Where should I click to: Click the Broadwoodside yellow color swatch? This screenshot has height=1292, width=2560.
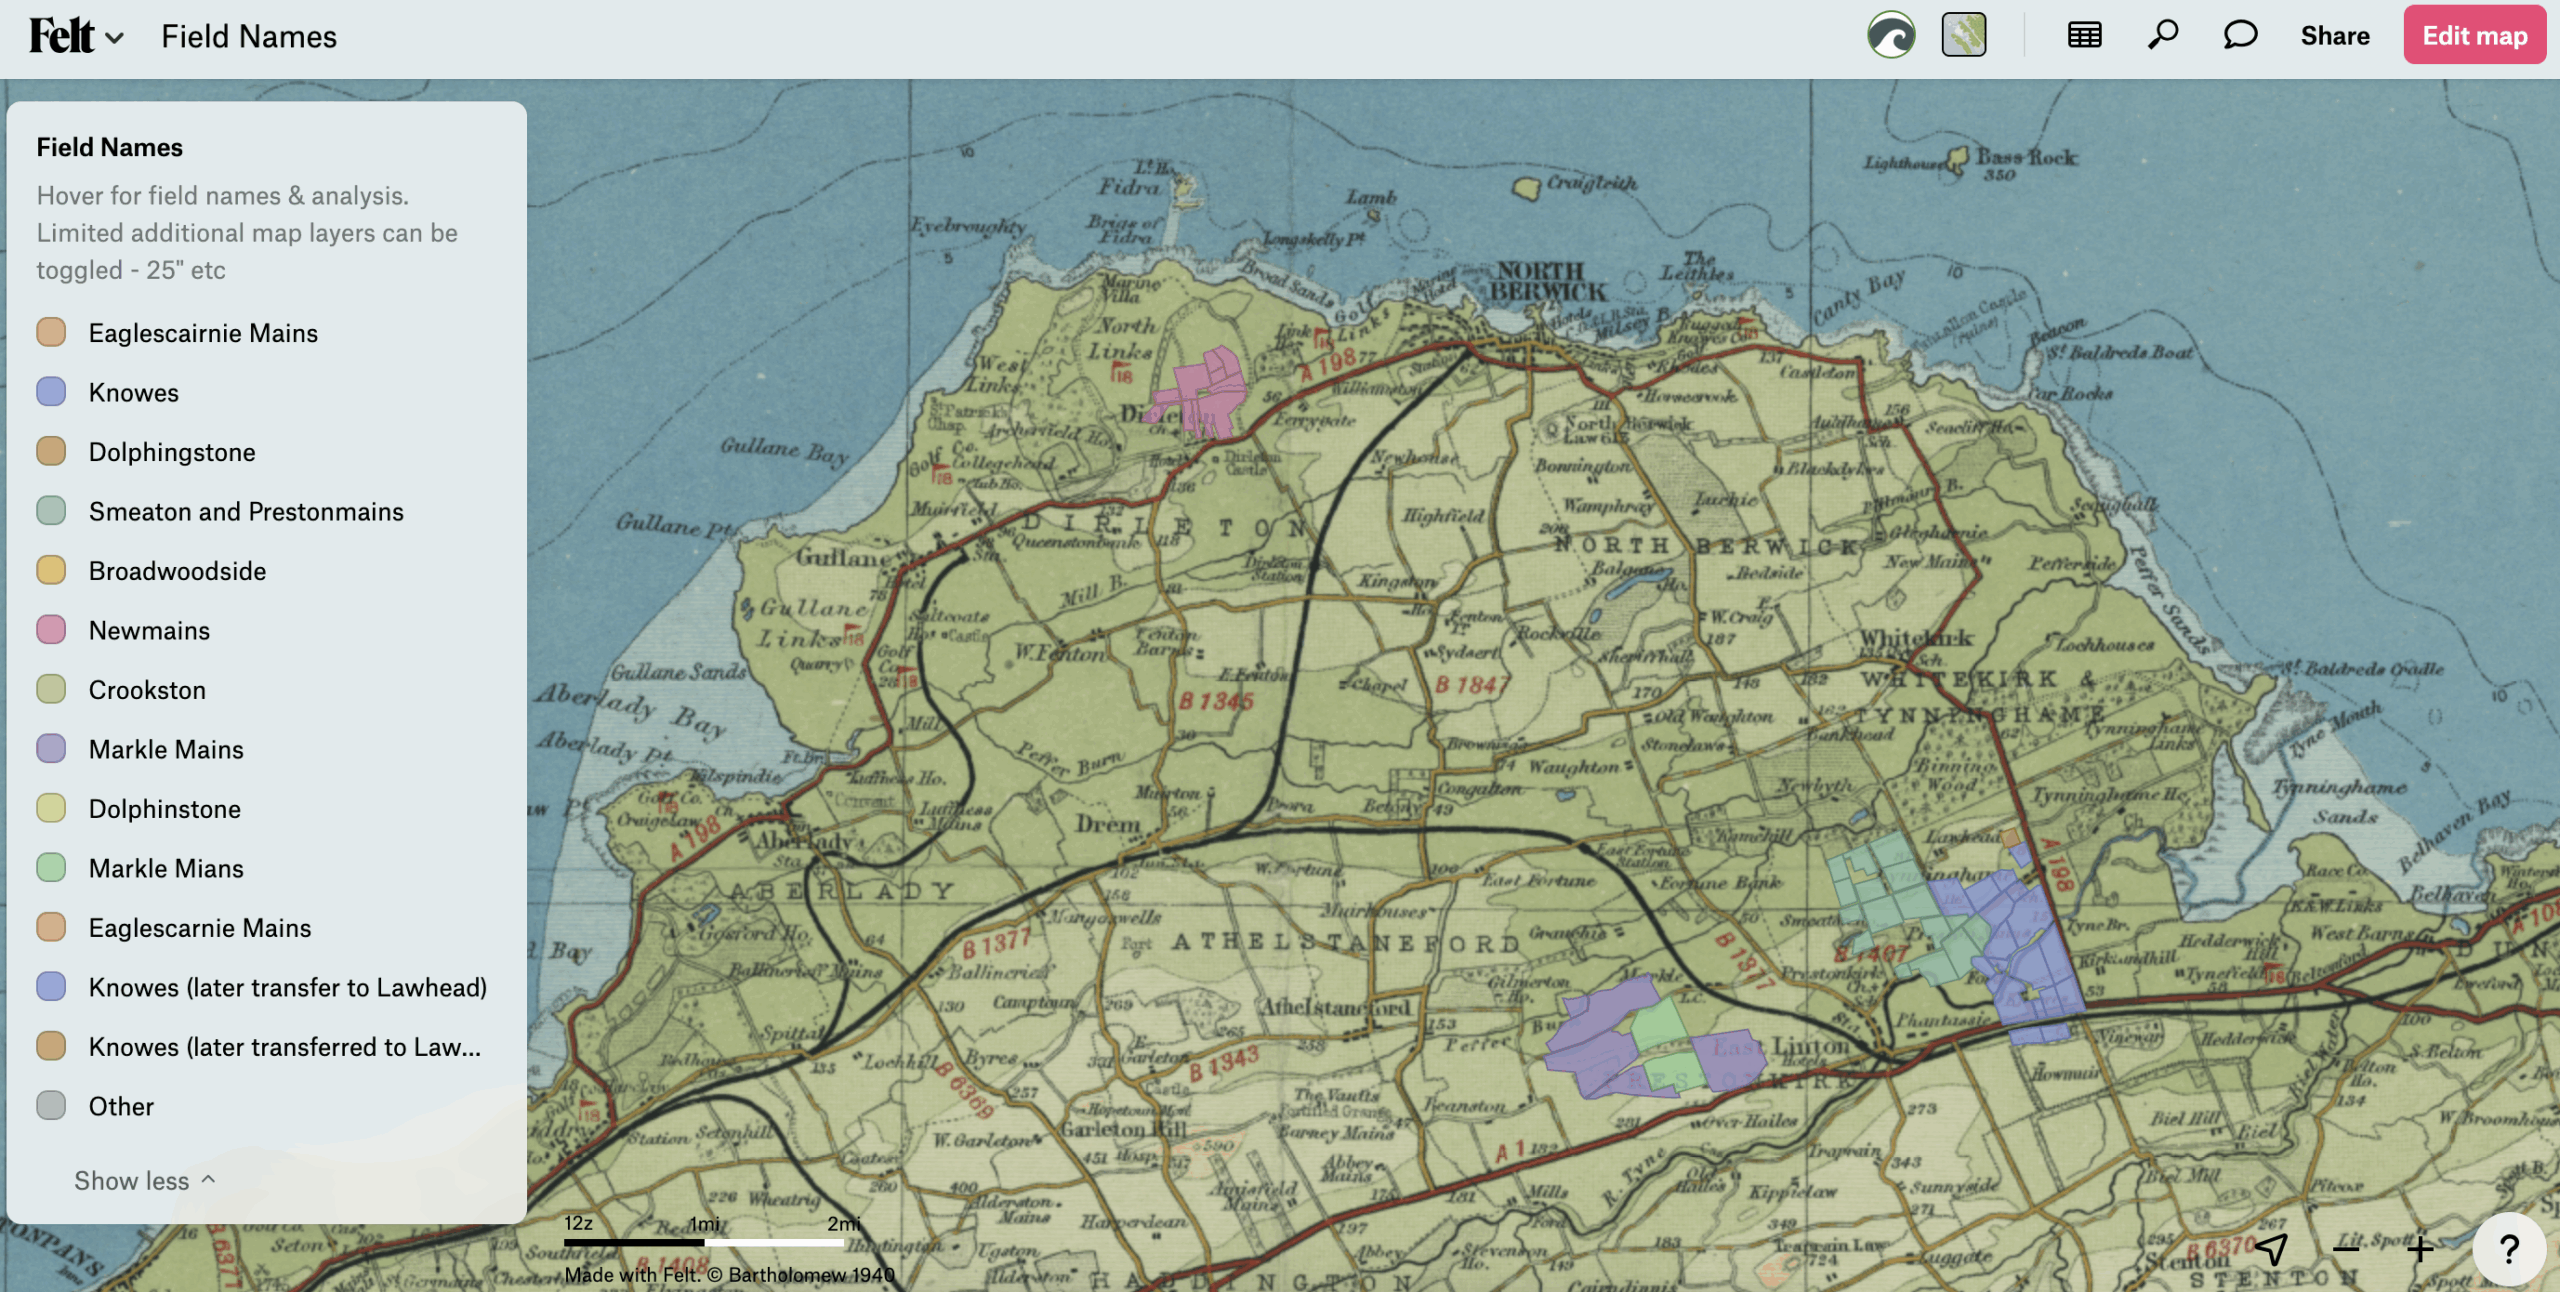[51, 570]
